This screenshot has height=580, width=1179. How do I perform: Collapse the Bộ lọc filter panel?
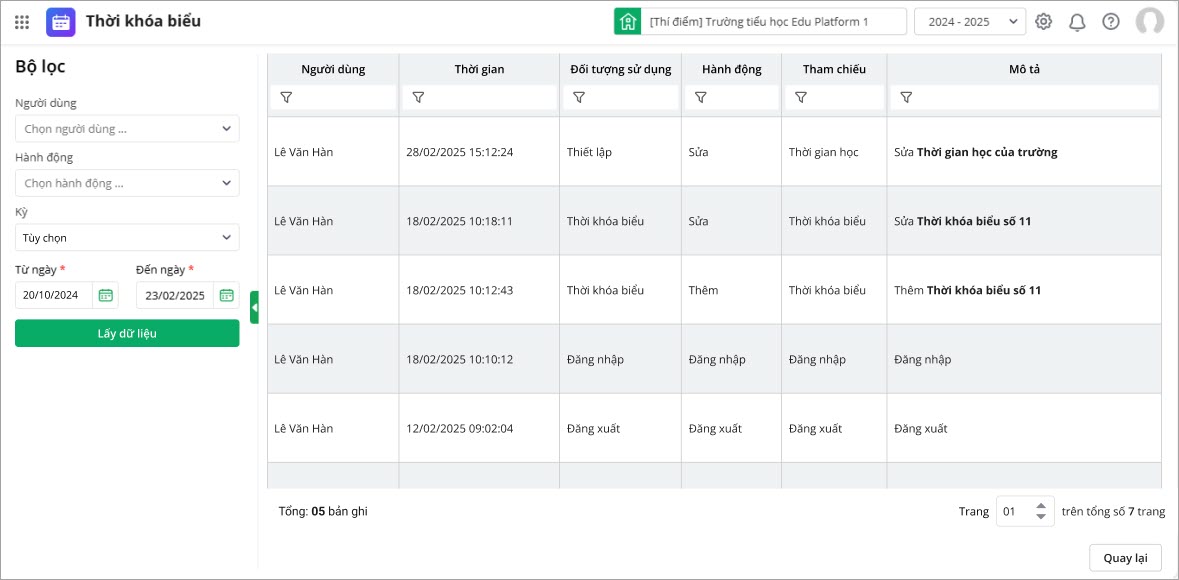coord(254,307)
